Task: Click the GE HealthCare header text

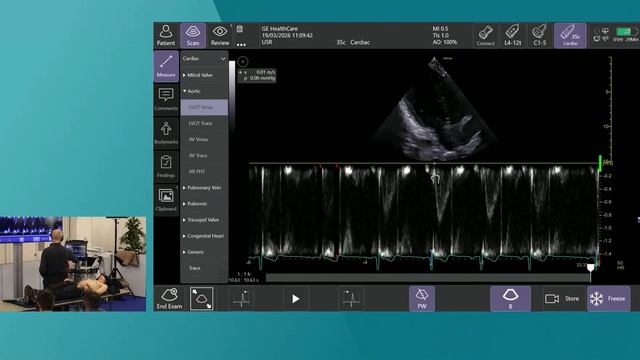Action: pyautogui.click(x=280, y=29)
